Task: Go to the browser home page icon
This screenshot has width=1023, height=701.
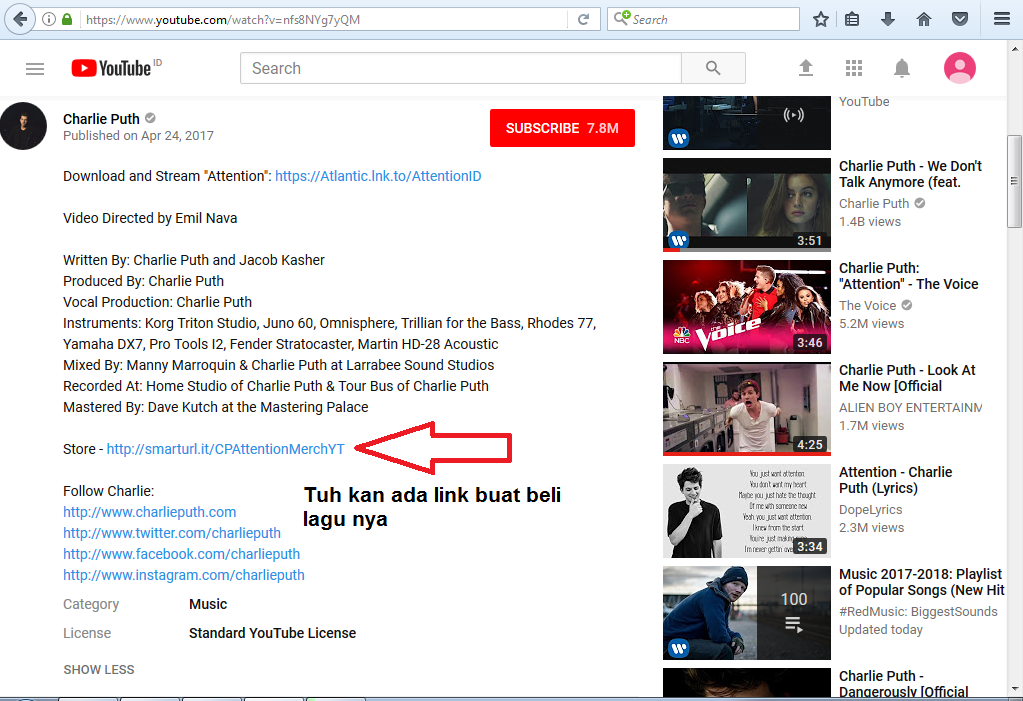Action: pyautogui.click(x=924, y=20)
